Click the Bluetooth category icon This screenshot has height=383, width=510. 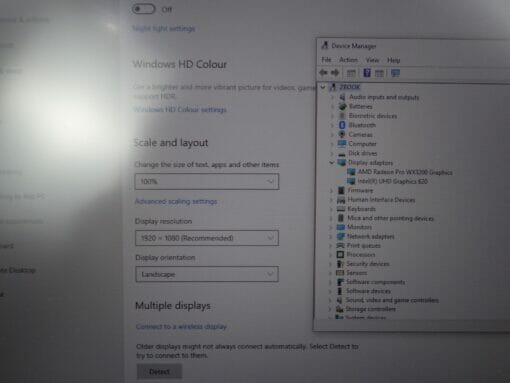tap(342, 125)
